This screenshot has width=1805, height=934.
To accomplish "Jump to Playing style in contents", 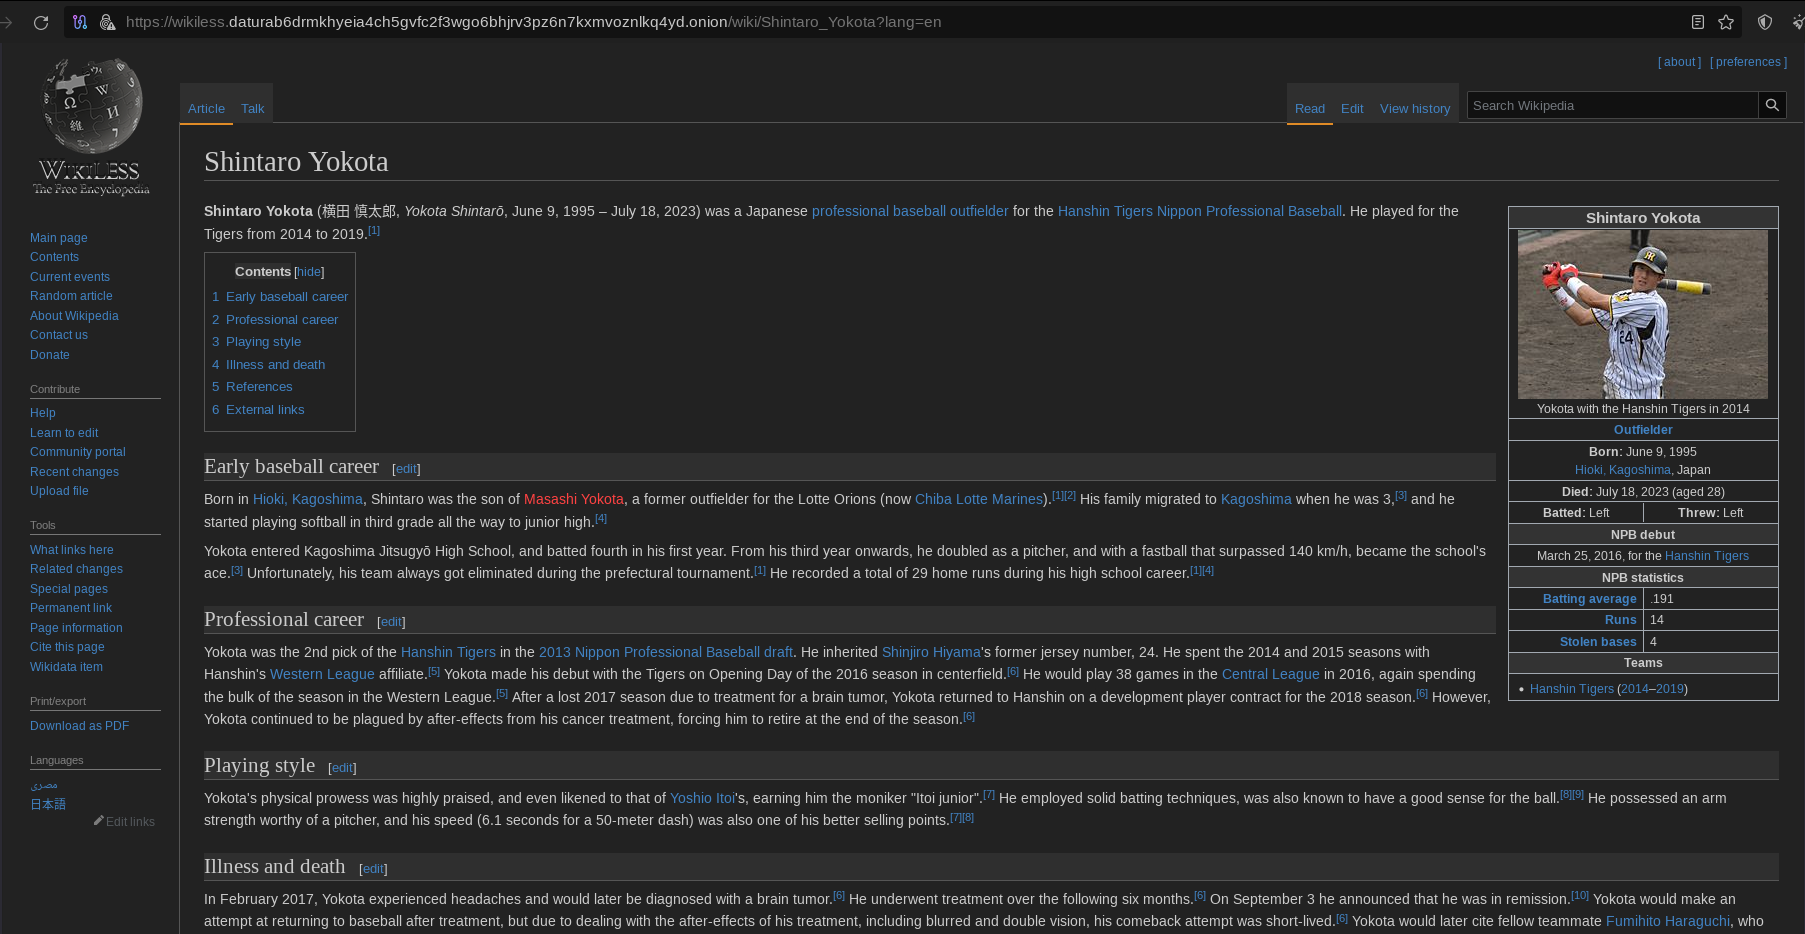I will tap(263, 342).
